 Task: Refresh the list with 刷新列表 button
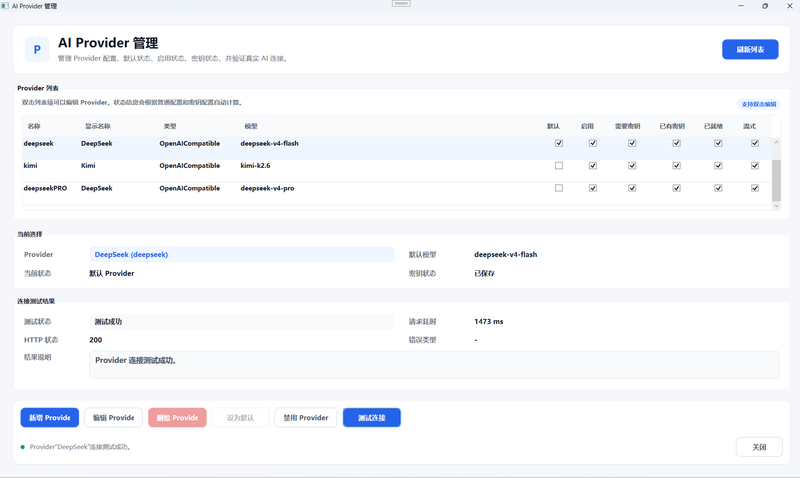[x=750, y=49]
